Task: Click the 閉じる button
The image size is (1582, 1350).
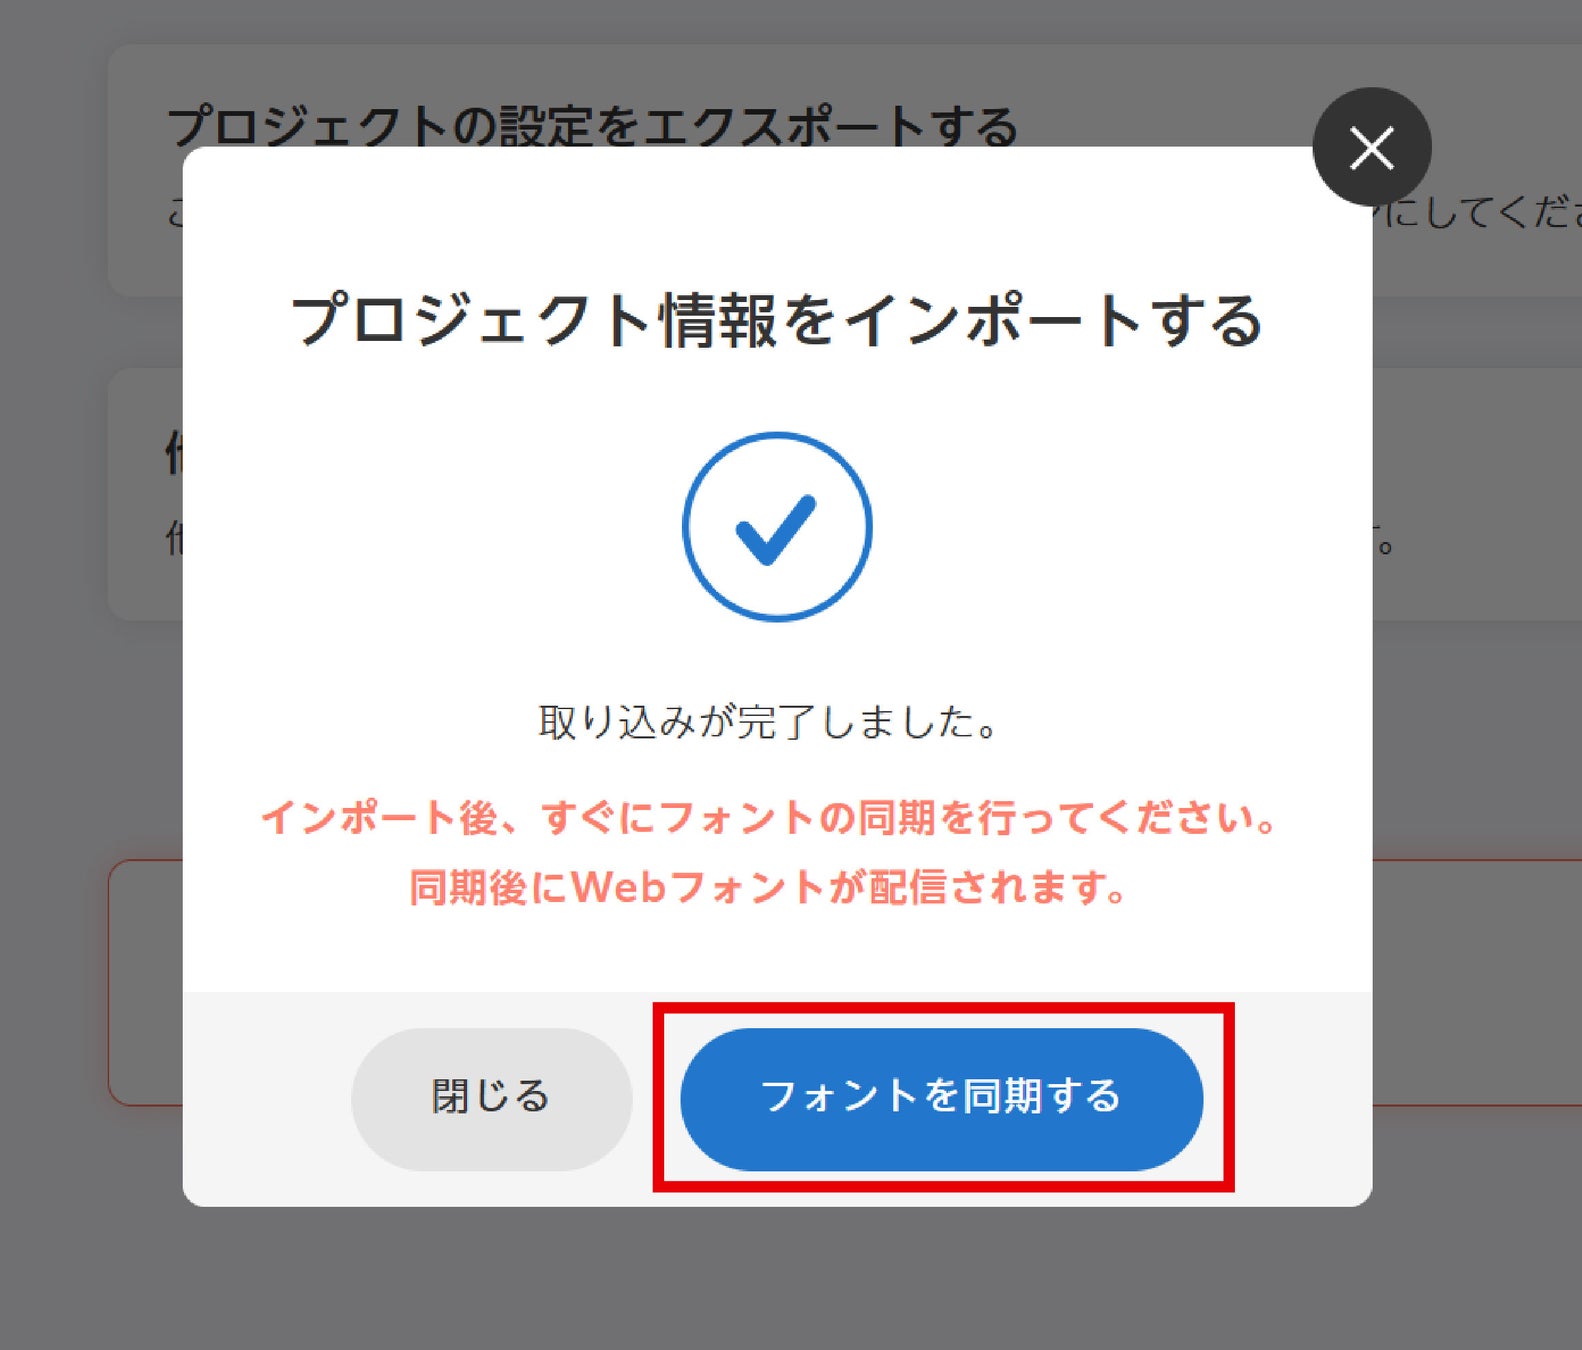Action: 491,1098
